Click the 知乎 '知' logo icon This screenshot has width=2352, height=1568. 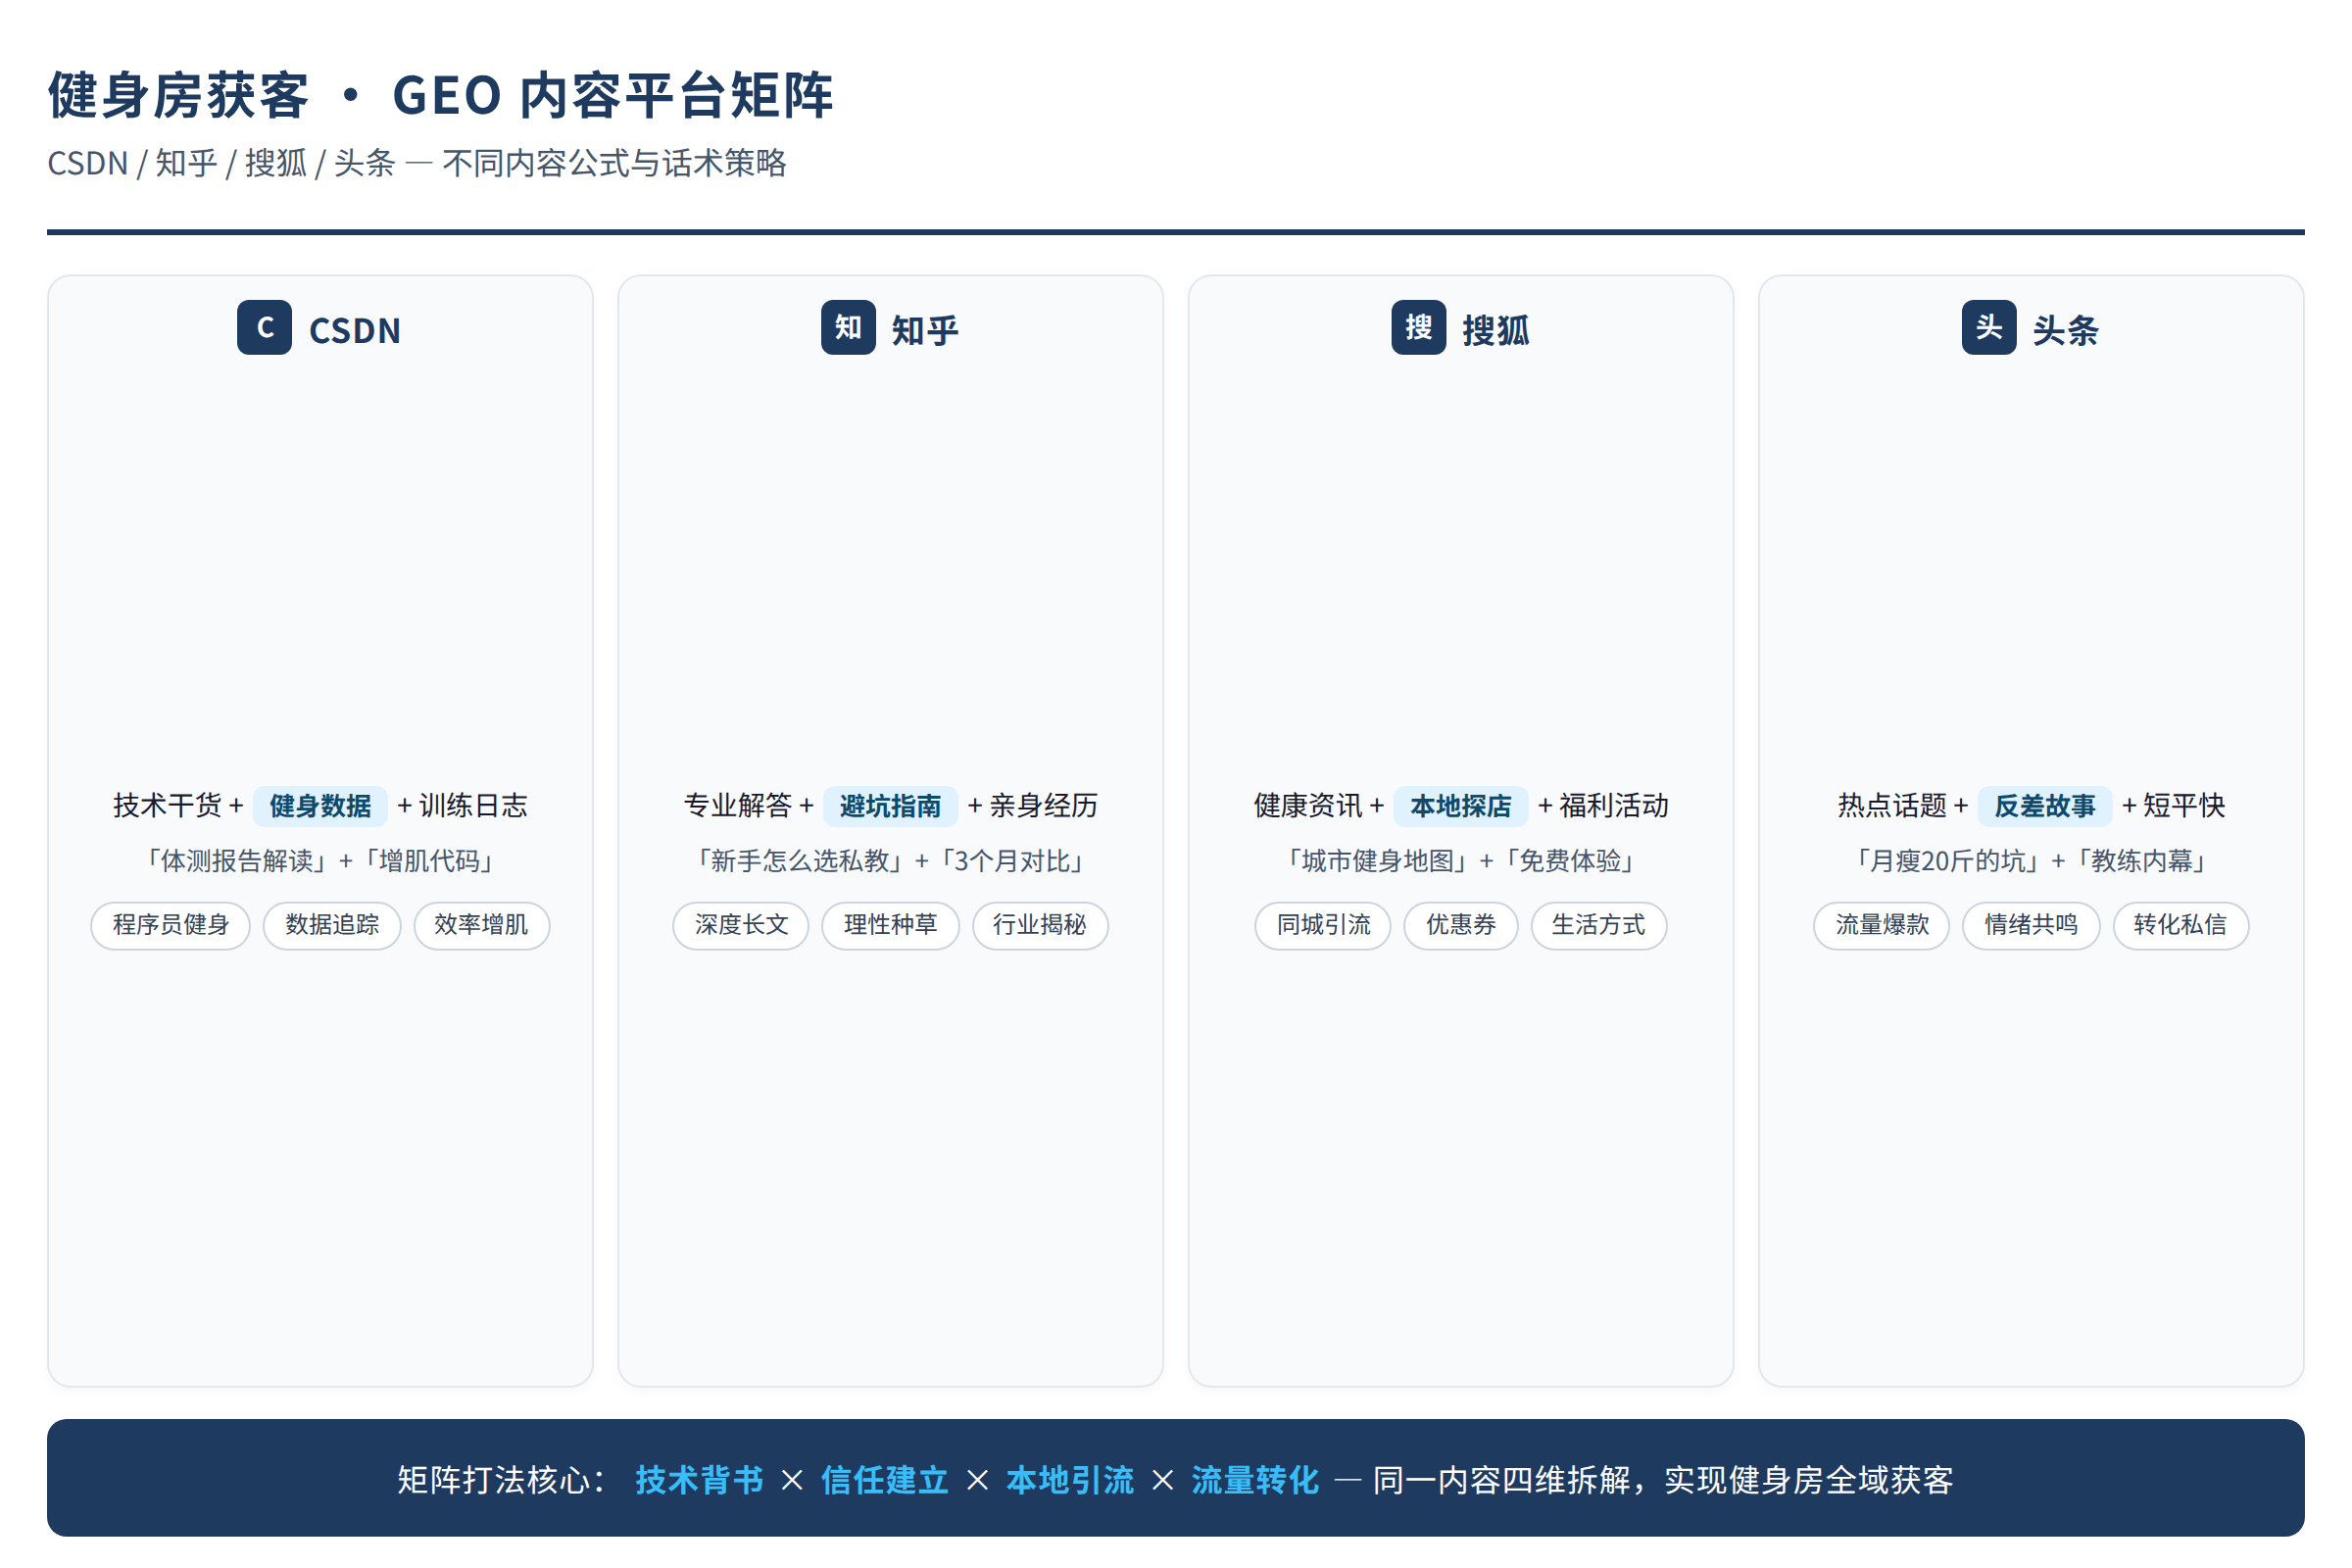click(x=848, y=327)
